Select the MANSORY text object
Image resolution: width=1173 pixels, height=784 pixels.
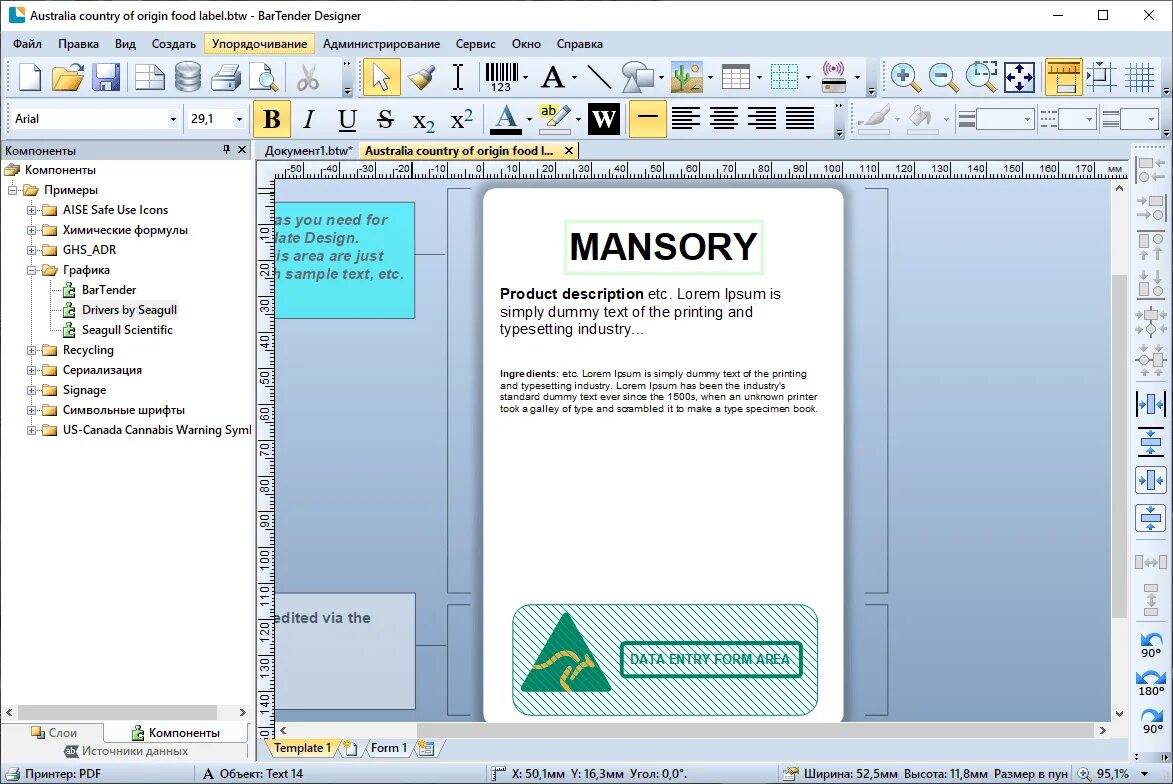664,247
